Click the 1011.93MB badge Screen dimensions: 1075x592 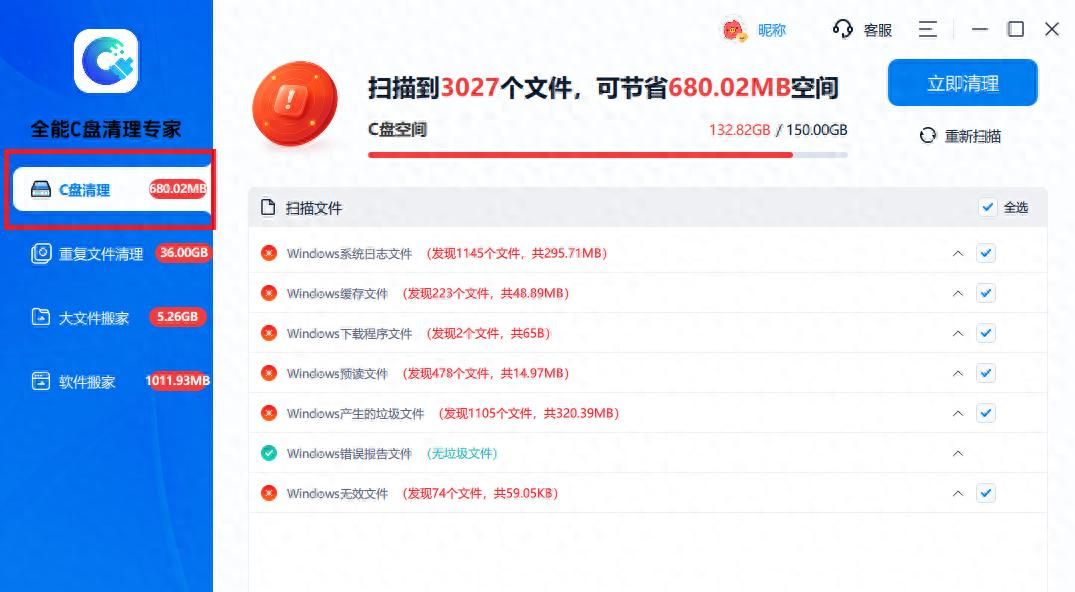click(x=178, y=380)
